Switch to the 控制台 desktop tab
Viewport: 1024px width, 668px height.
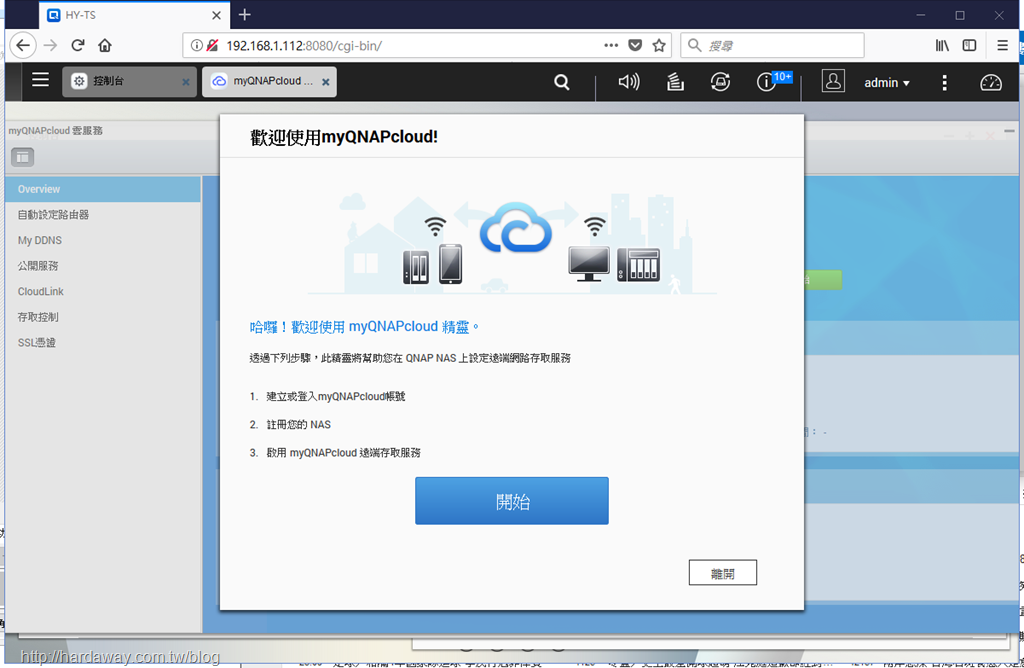pyautogui.click(x=129, y=82)
